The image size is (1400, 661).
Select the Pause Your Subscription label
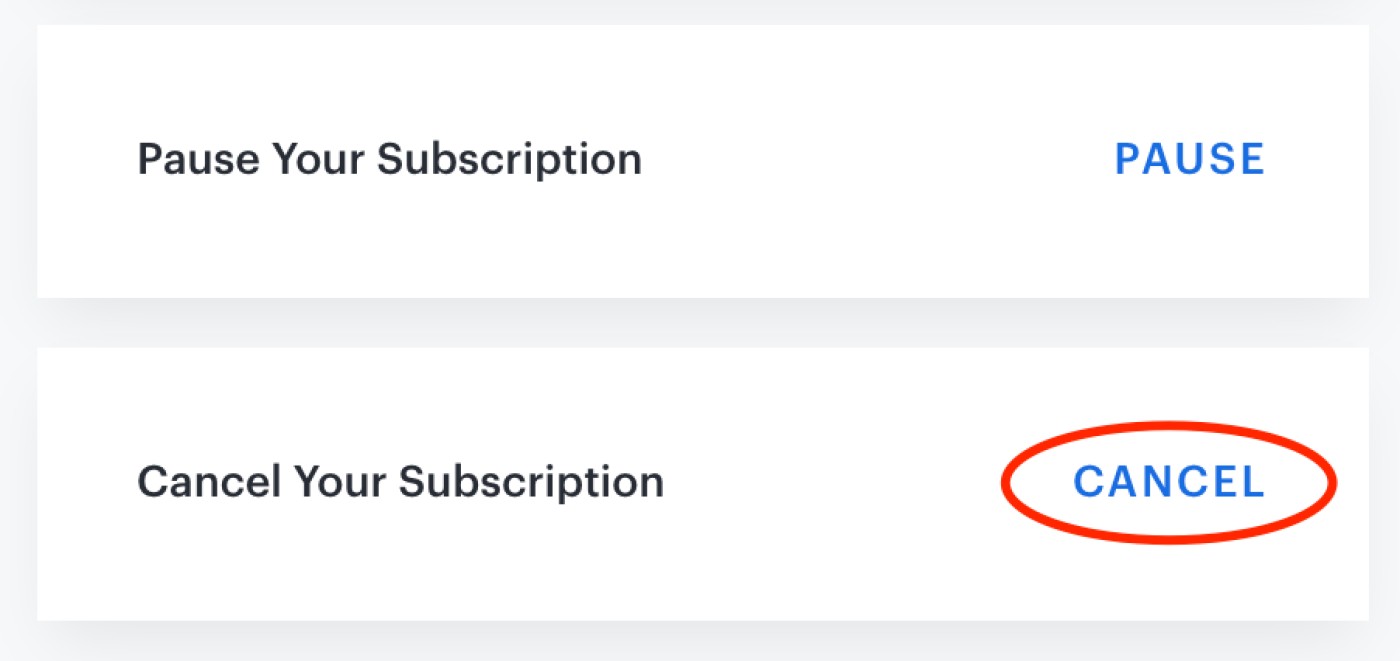point(389,160)
